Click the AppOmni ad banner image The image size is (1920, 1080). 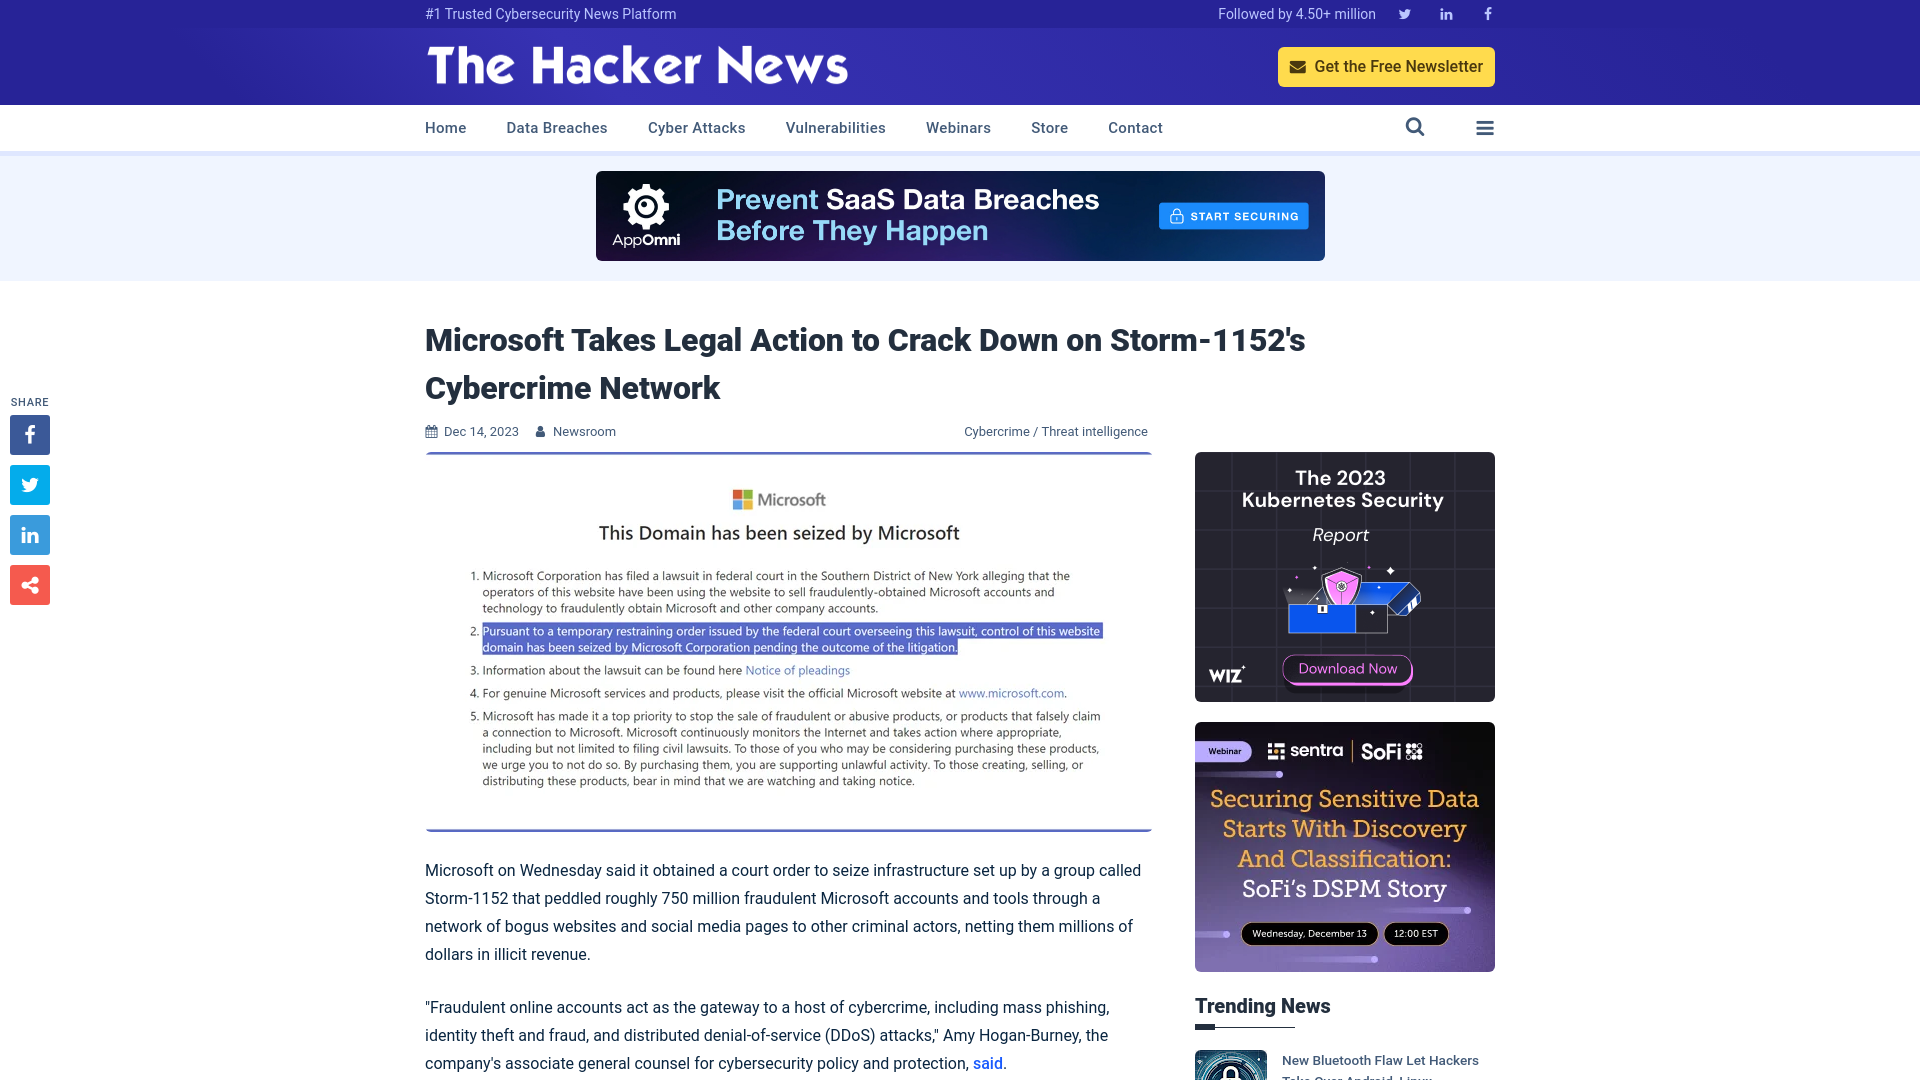point(960,216)
